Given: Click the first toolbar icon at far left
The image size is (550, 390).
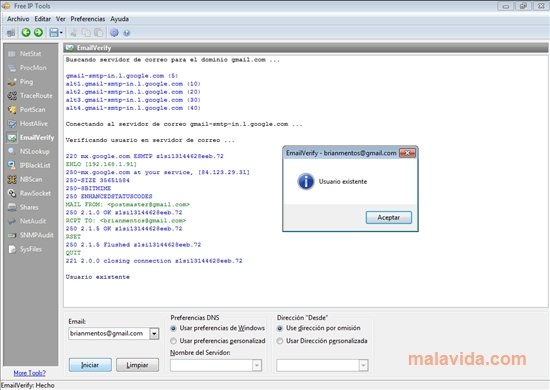Looking at the screenshot, I should tap(11, 33).
